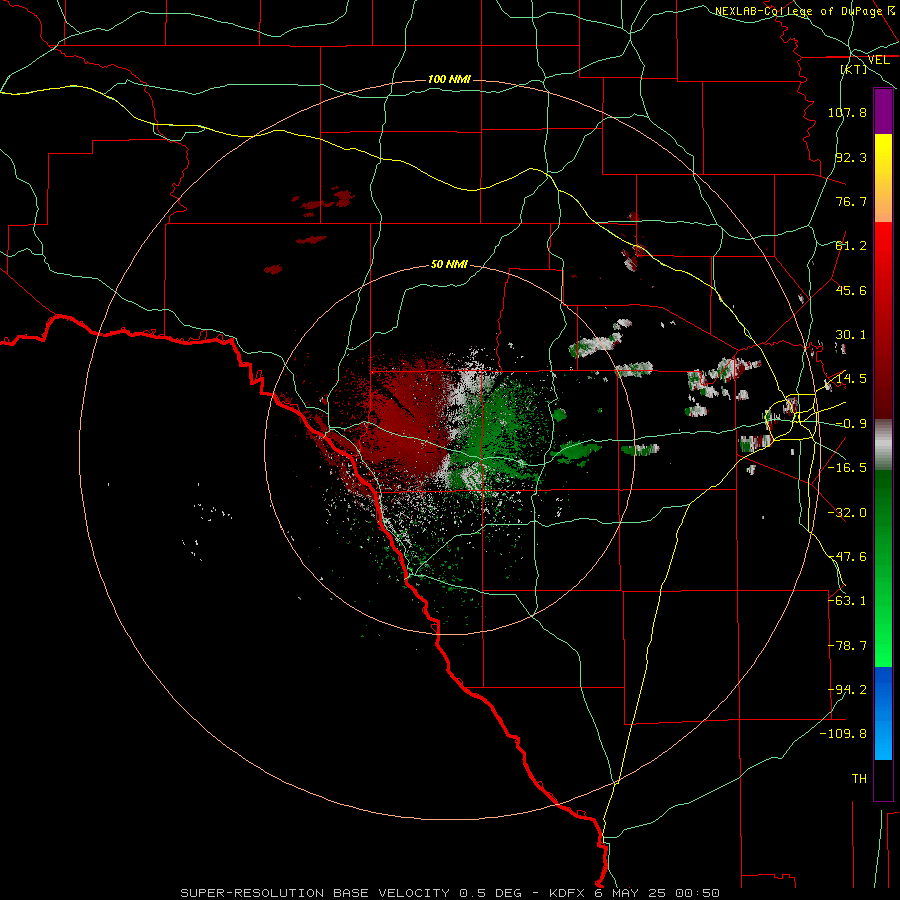The height and width of the screenshot is (900, 900).
Task: Click the -32.0 velocity scale value
Action: pos(847,513)
